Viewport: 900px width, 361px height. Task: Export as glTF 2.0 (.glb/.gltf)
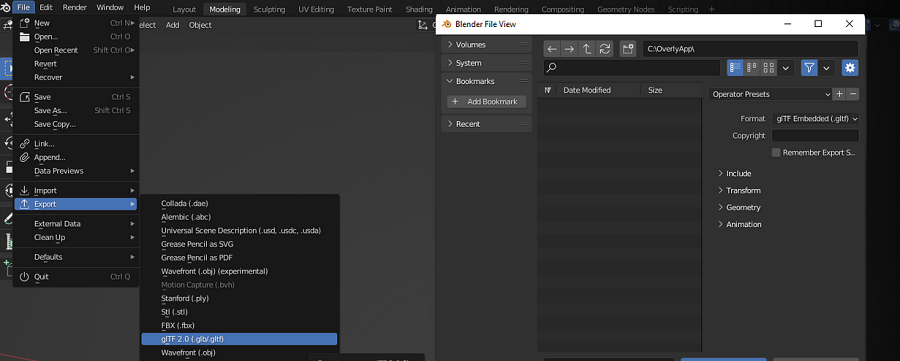[239, 339]
